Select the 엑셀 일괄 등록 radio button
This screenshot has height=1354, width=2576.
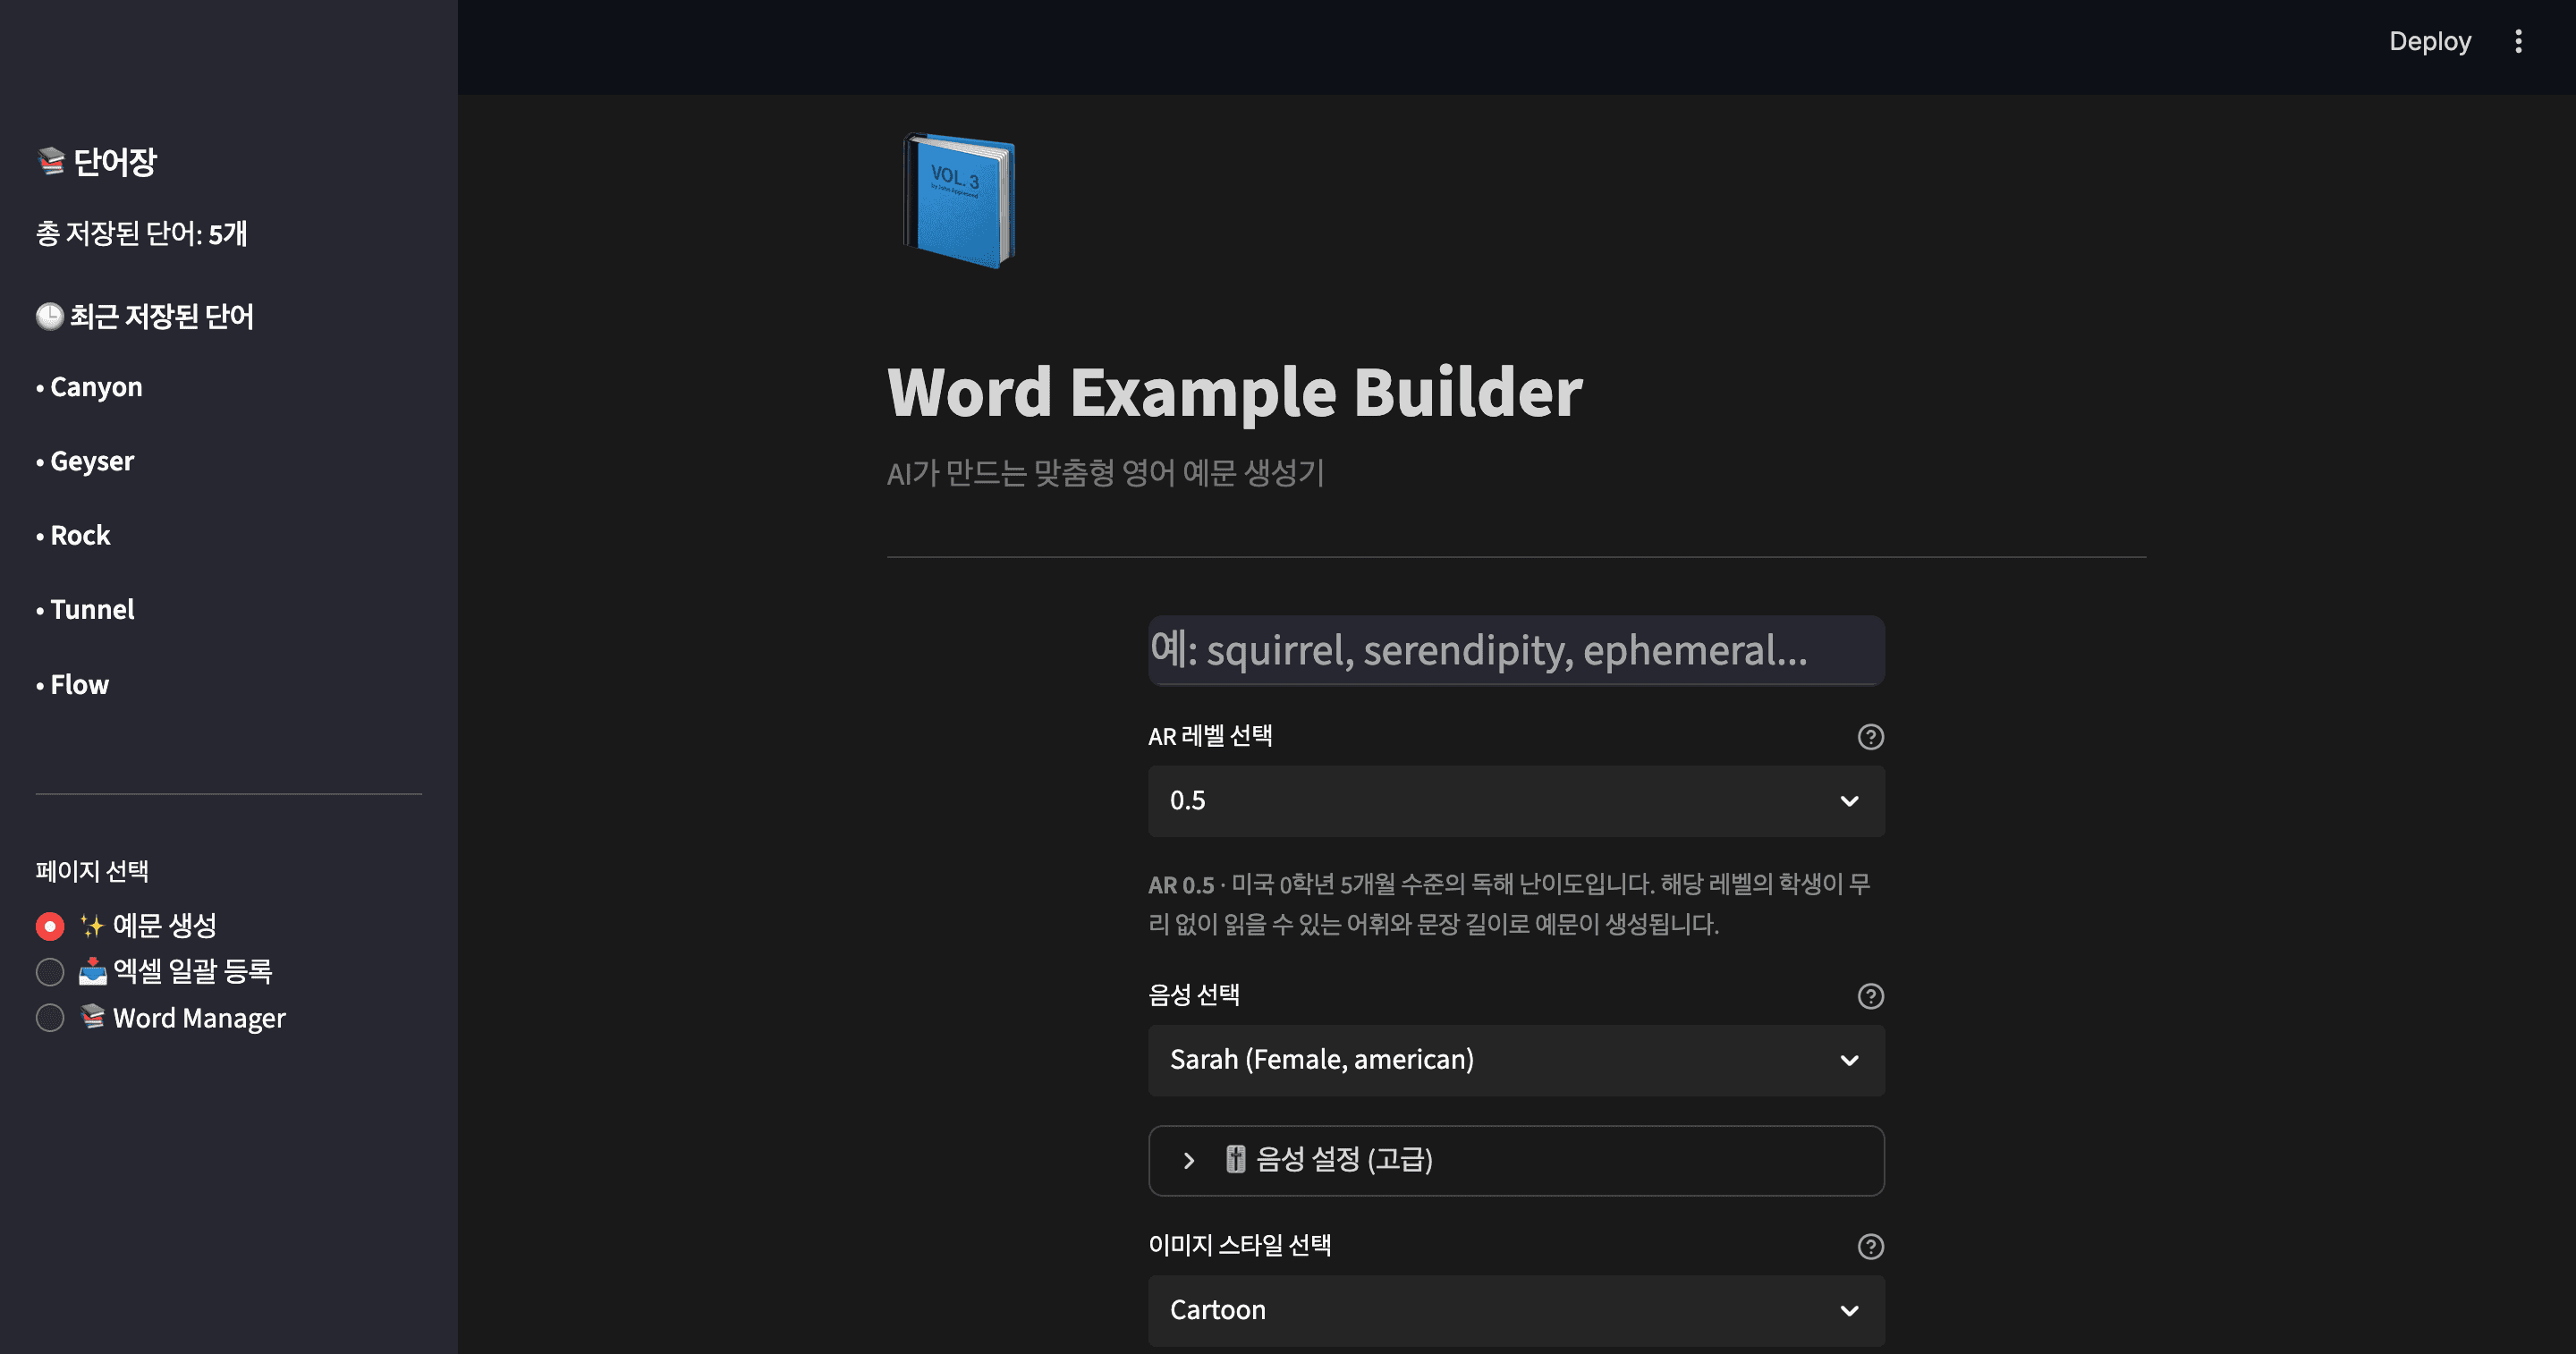point(49,971)
